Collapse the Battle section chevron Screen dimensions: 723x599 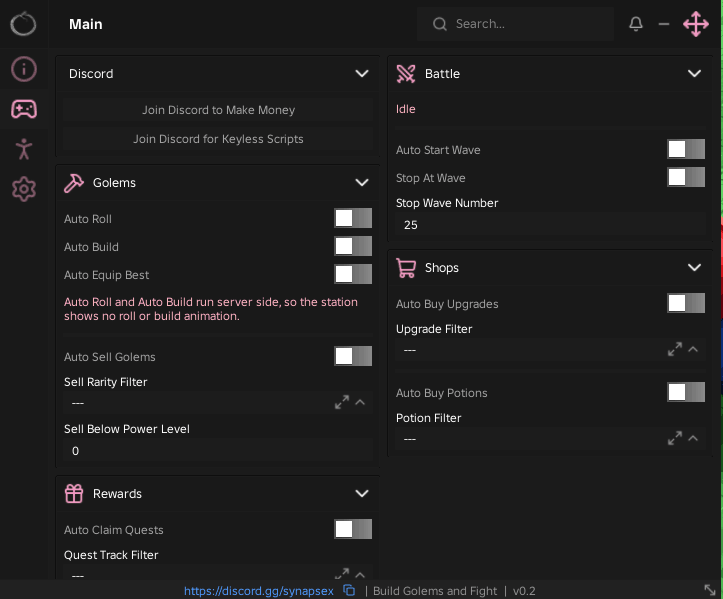(x=694, y=74)
